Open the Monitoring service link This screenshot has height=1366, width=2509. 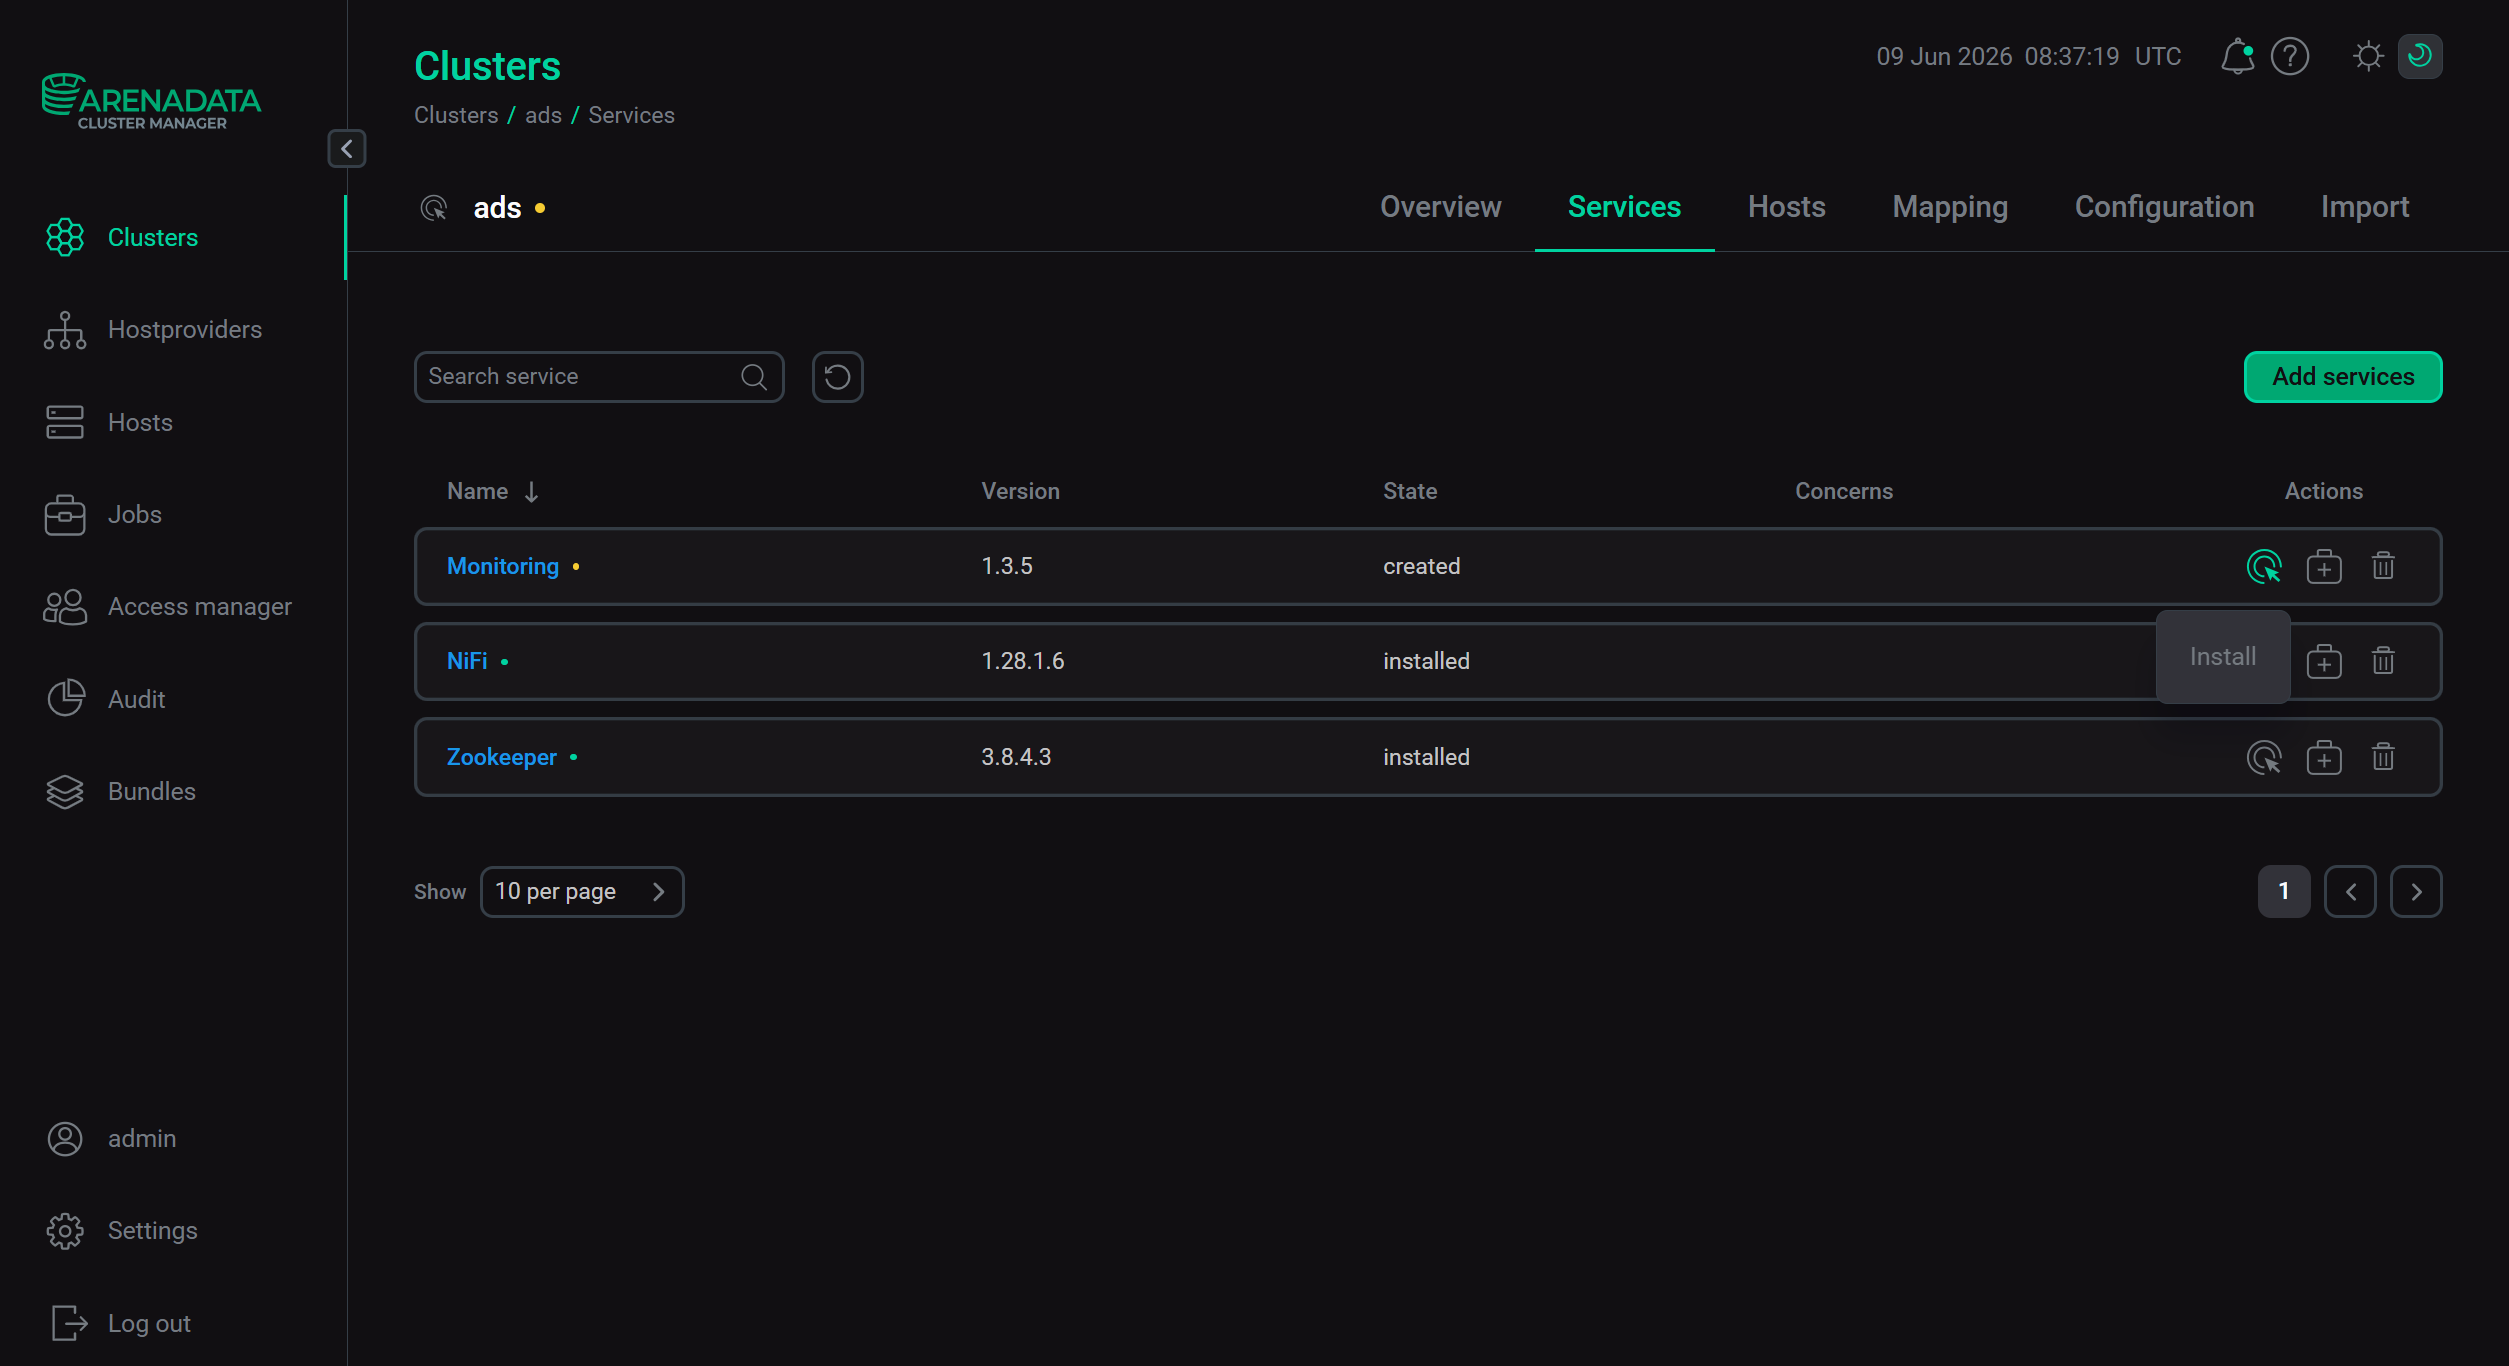click(503, 566)
